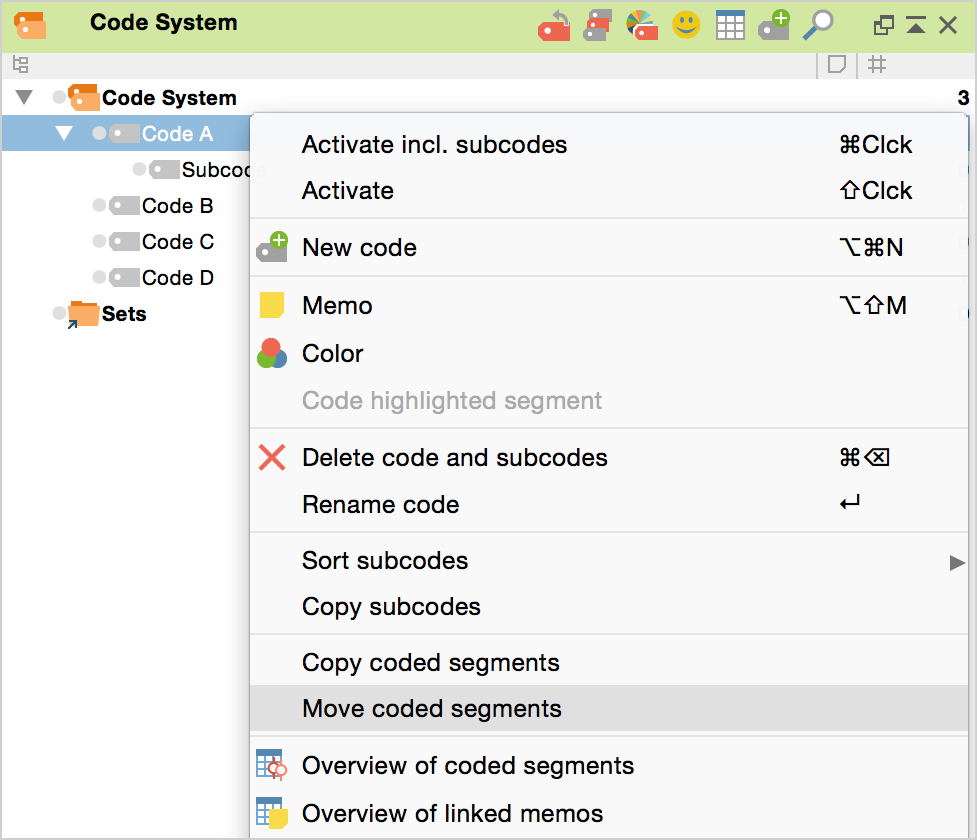This screenshot has height=840, width=977.
Task: Click the reset activations red tag icon
Action: pyautogui.click(x=553, y=25)
